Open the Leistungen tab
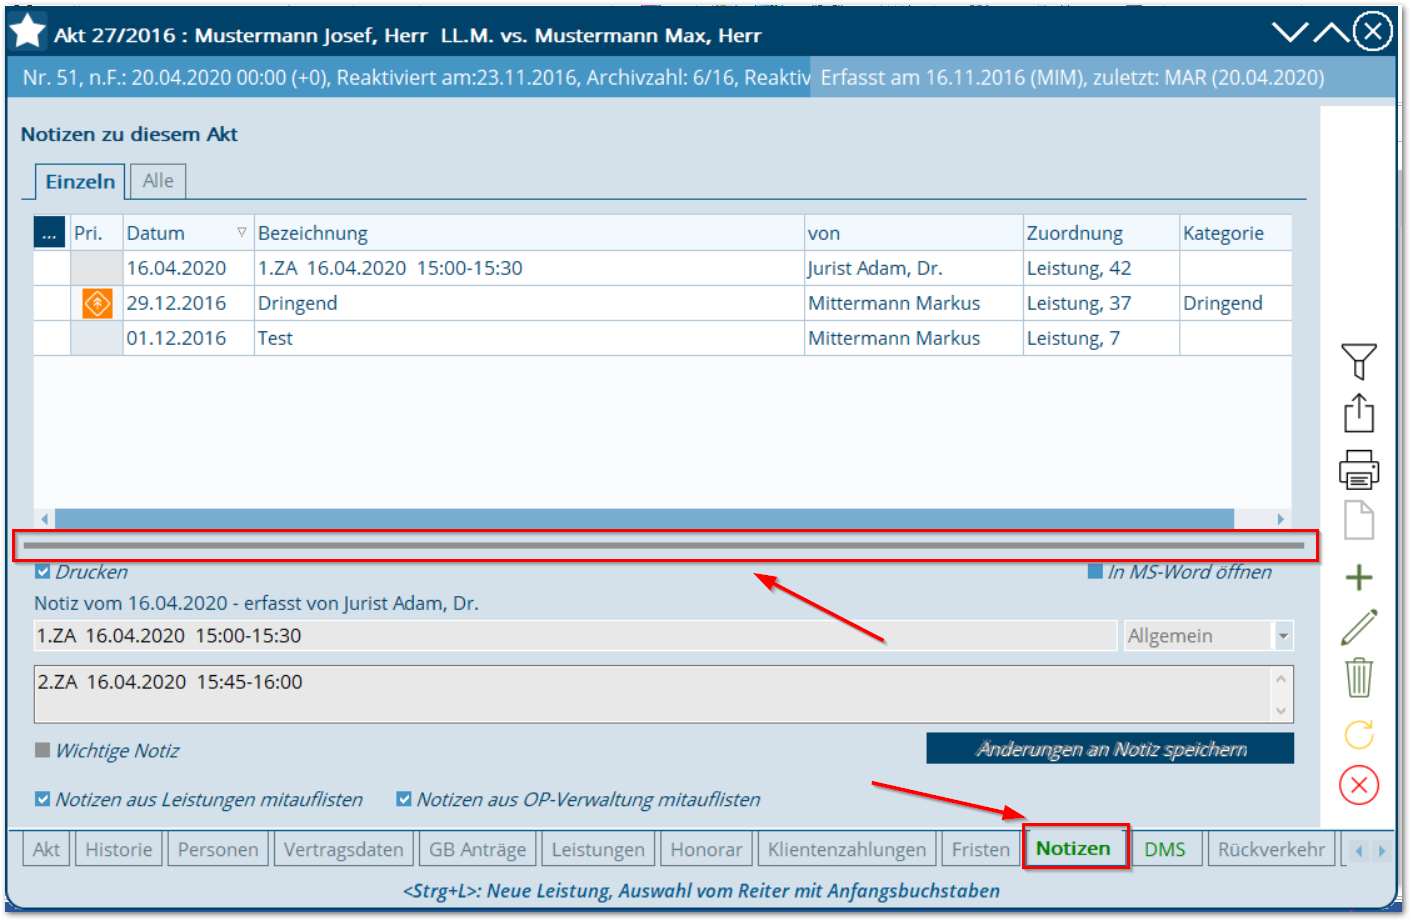 point(598,849)
